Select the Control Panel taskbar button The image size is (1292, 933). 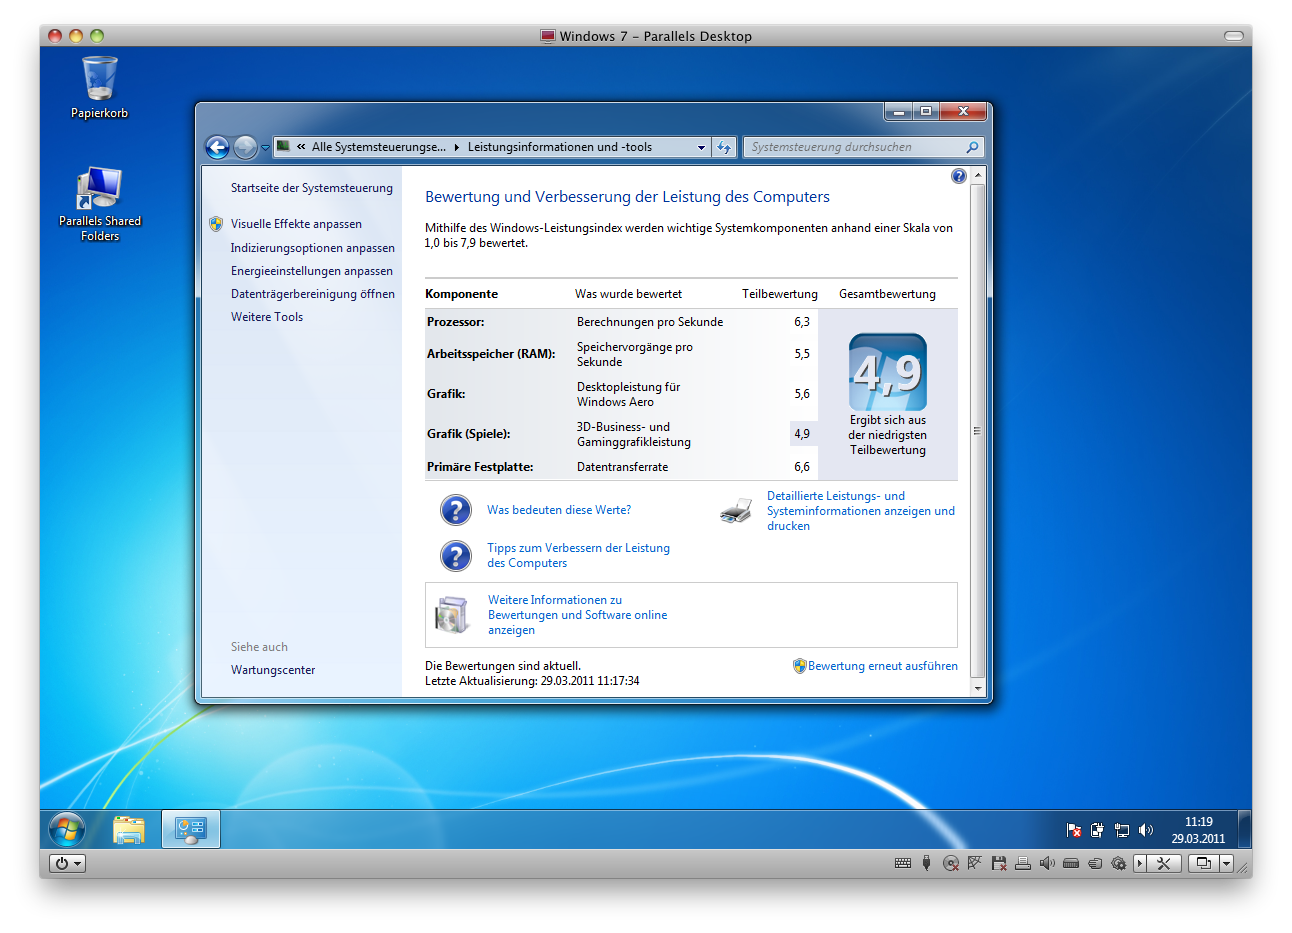click(190, 829)
